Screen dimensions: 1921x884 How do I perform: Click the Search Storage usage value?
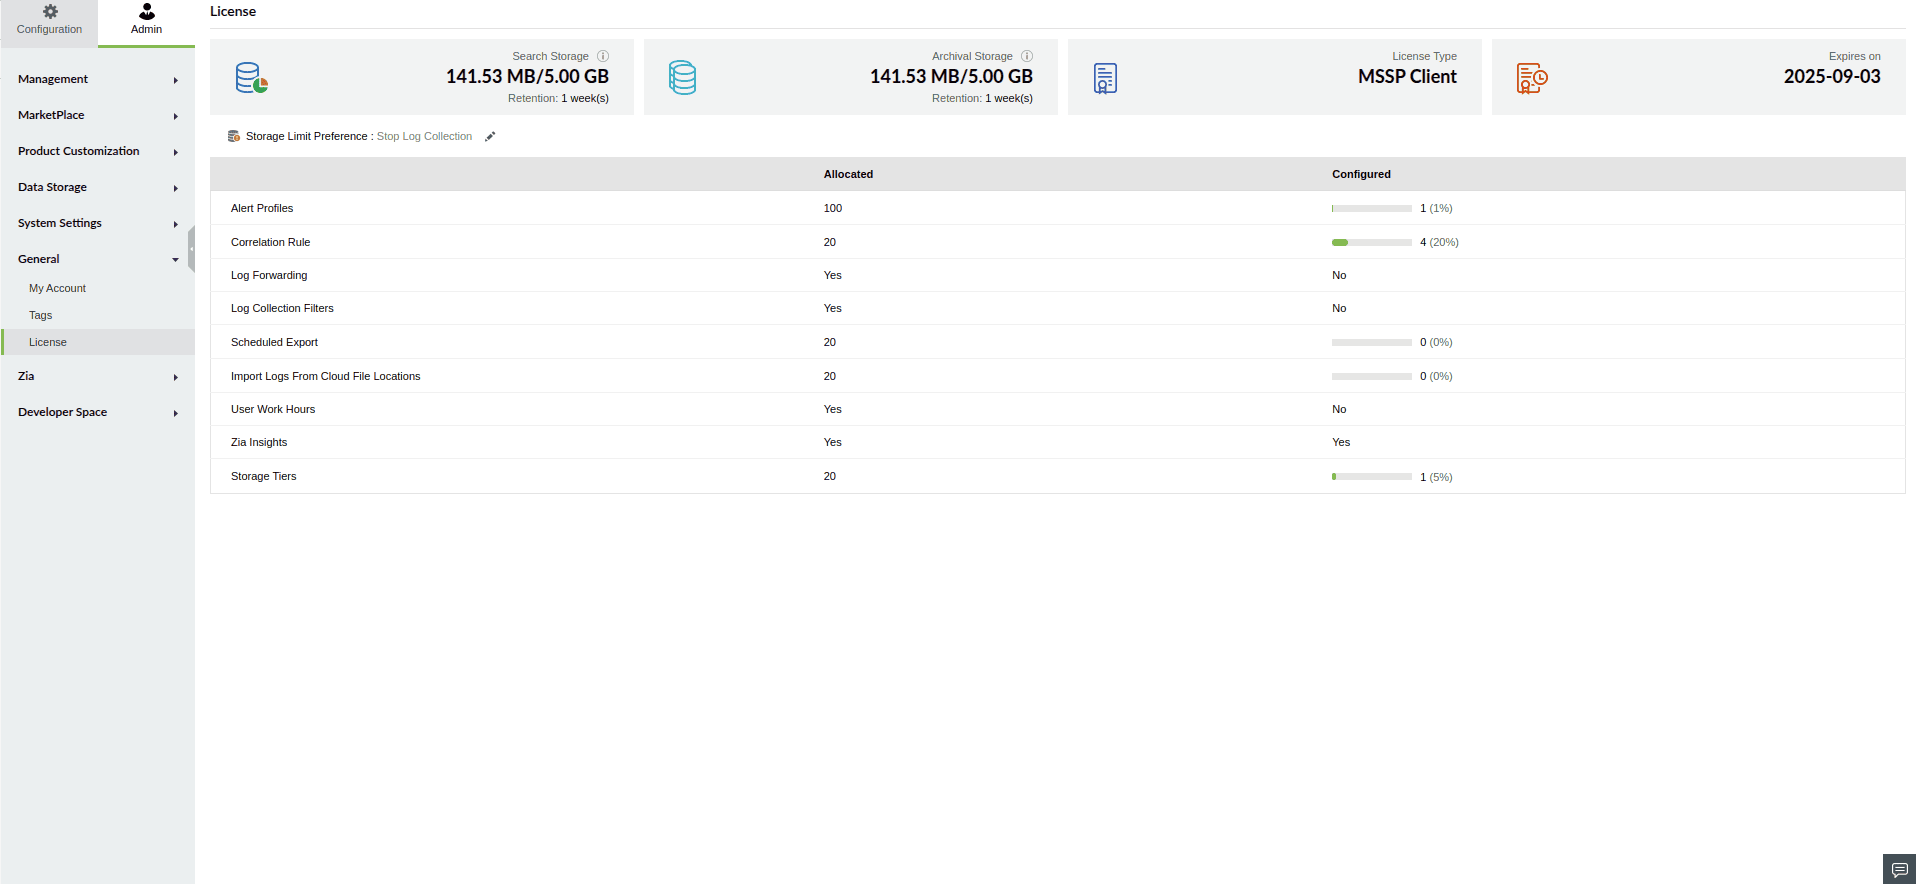pos(527,76)
